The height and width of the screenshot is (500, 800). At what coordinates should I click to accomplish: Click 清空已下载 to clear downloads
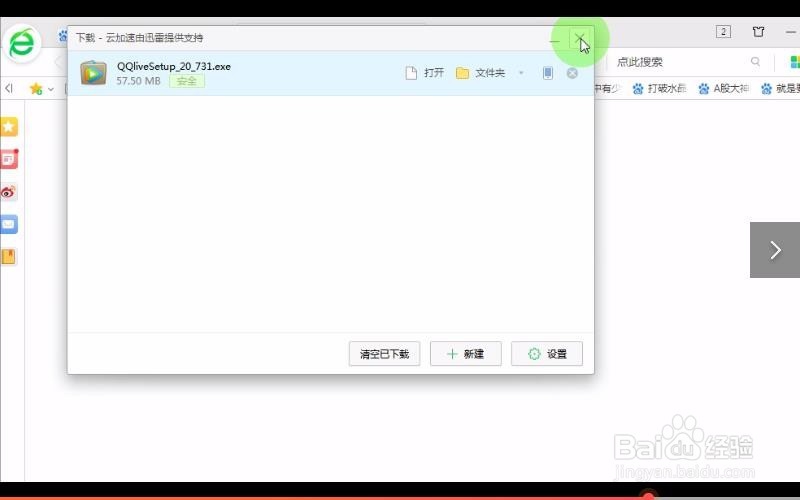(x=384, y=354)
